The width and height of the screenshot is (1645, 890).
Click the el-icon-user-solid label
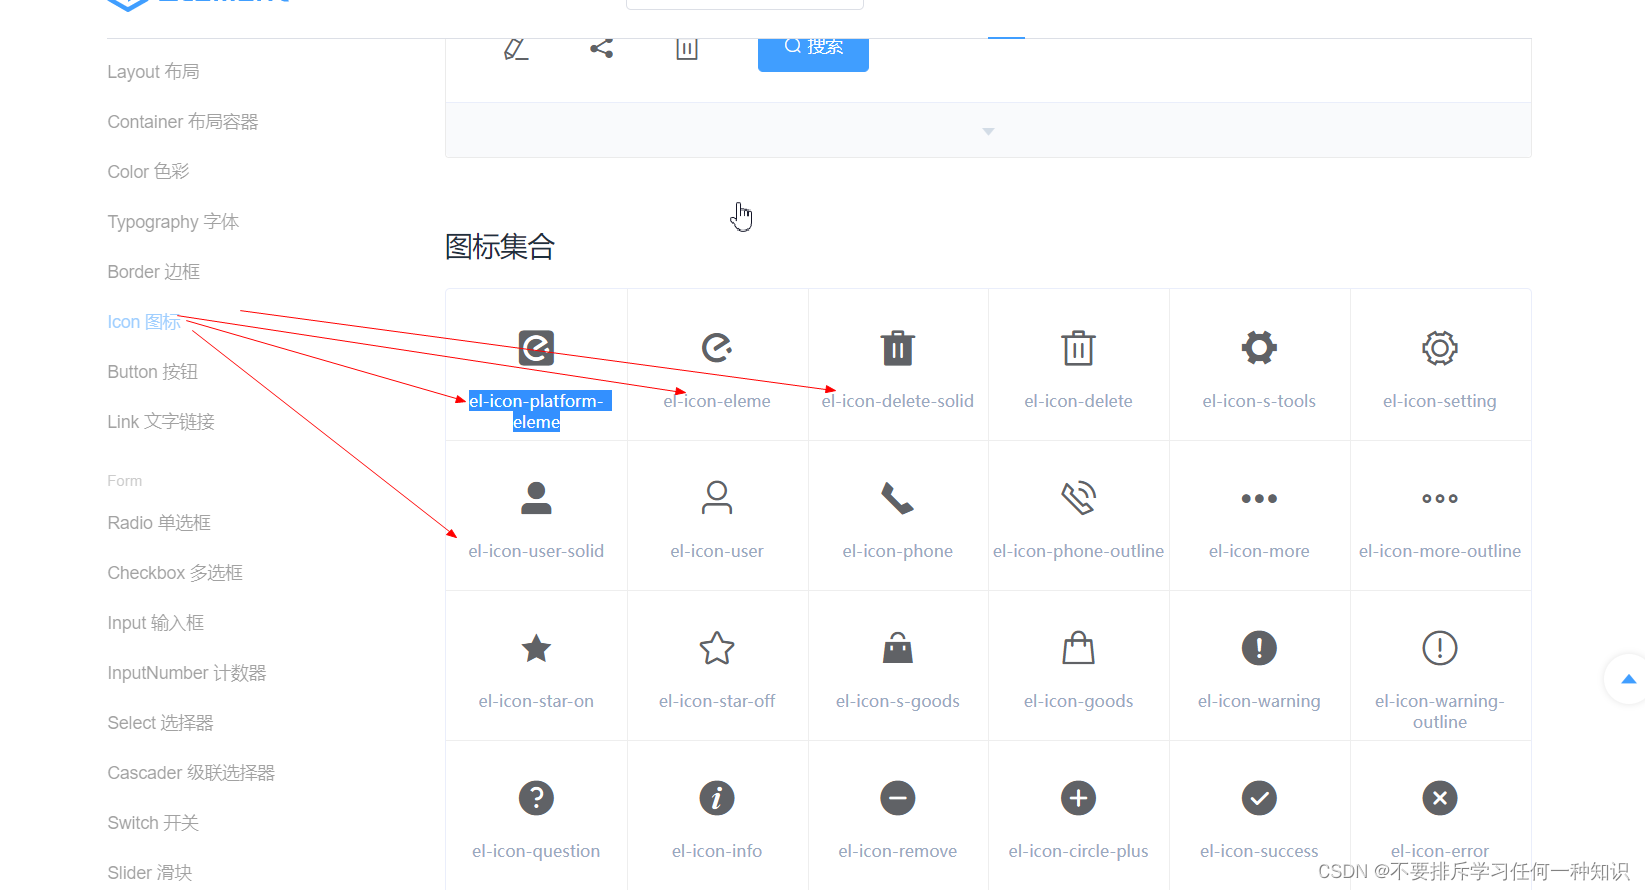click(536, 551)
